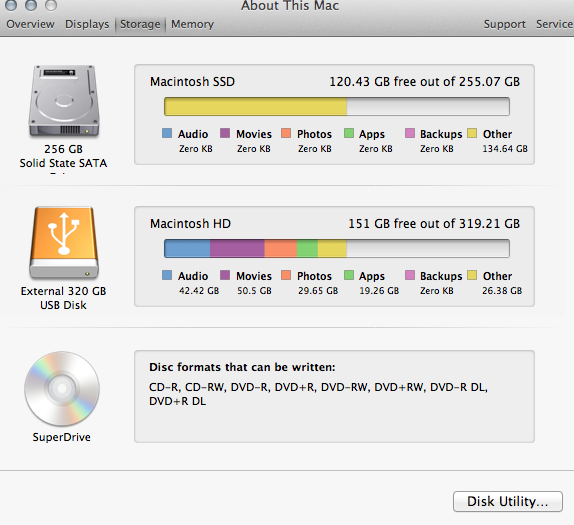Viewport: 574px width, 525px height.
Task: Click the '29.65 GB' Photos value
Action: (318, 291)
